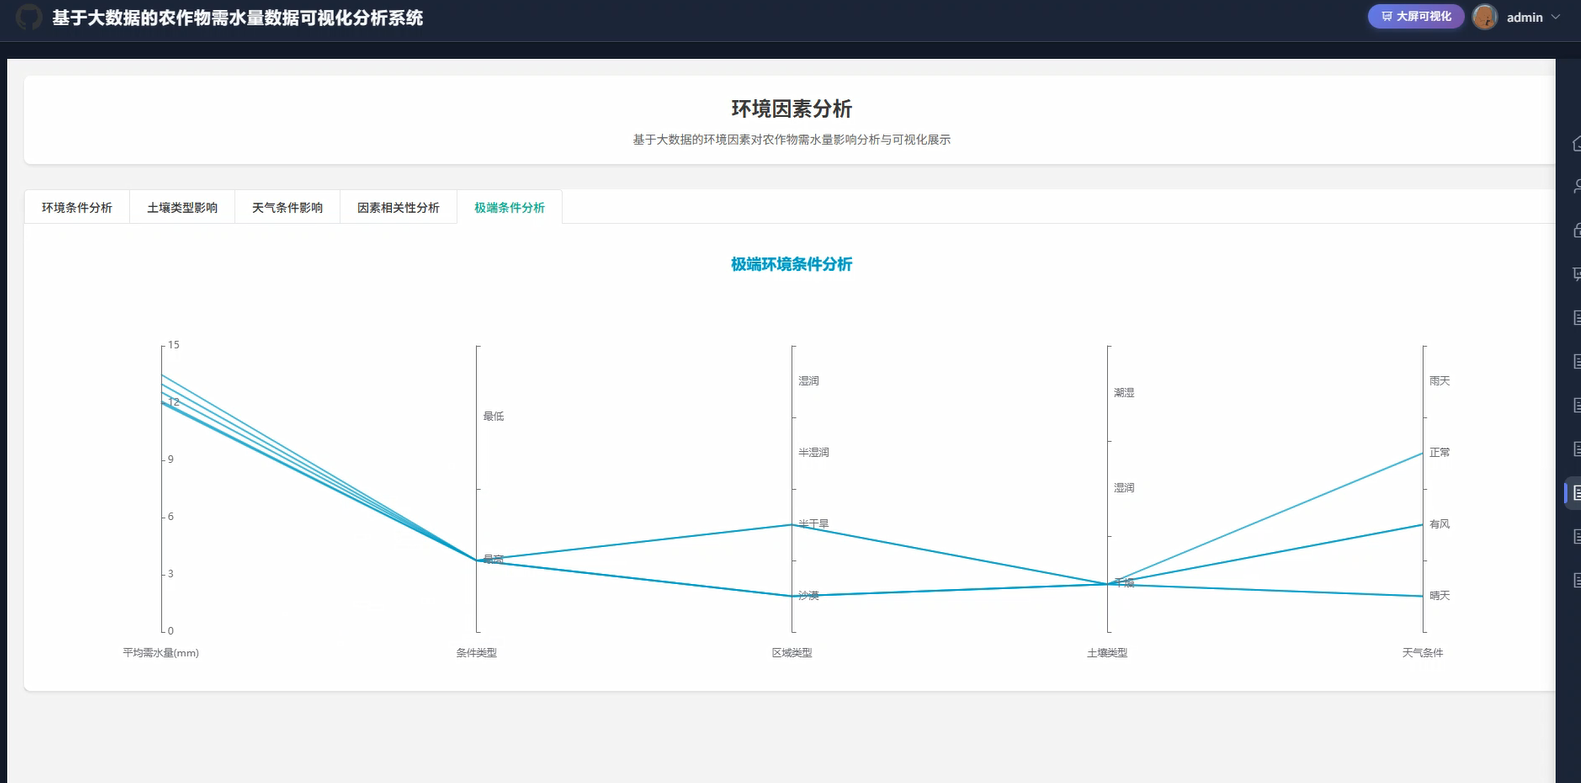Click the admin user avatar
The width and height of the screenshot is (1581, 783).
pos(1485,17)
